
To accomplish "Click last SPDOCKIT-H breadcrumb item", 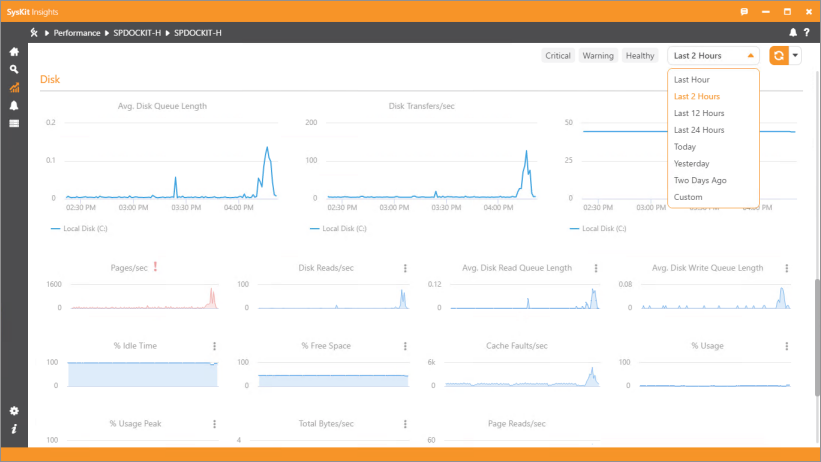I will point(197,32).
